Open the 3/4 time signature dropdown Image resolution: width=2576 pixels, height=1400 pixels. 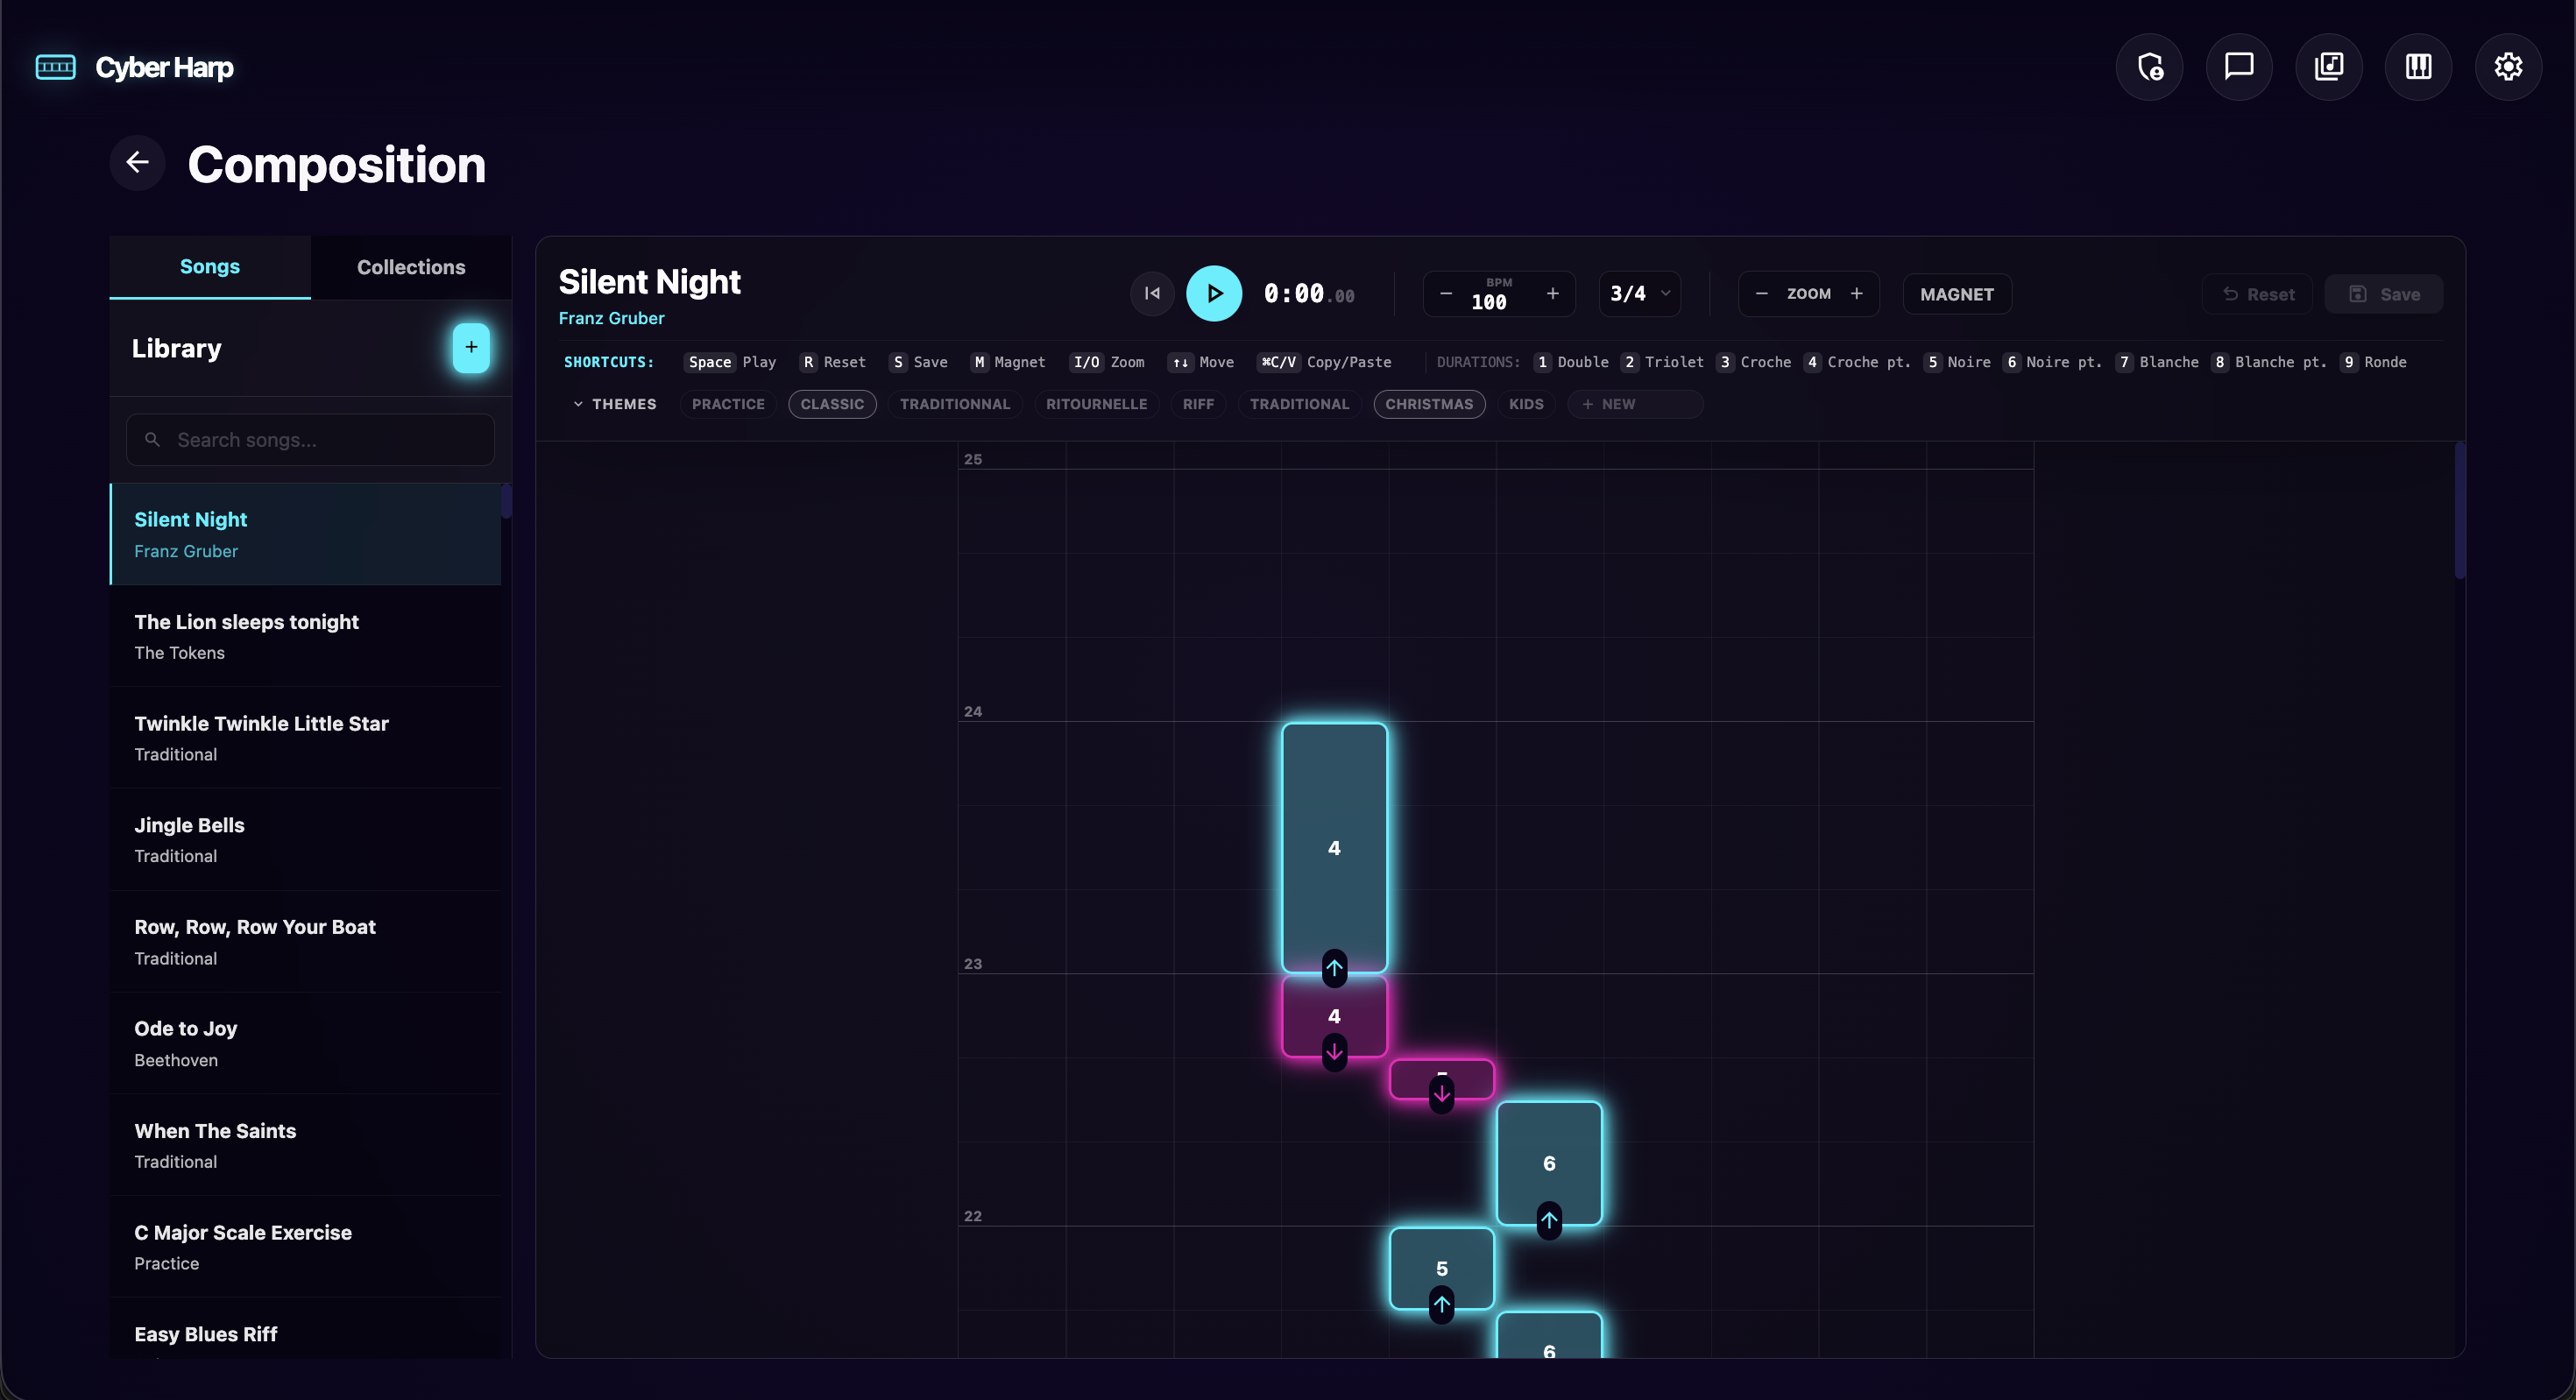[x=1639, y=294]
